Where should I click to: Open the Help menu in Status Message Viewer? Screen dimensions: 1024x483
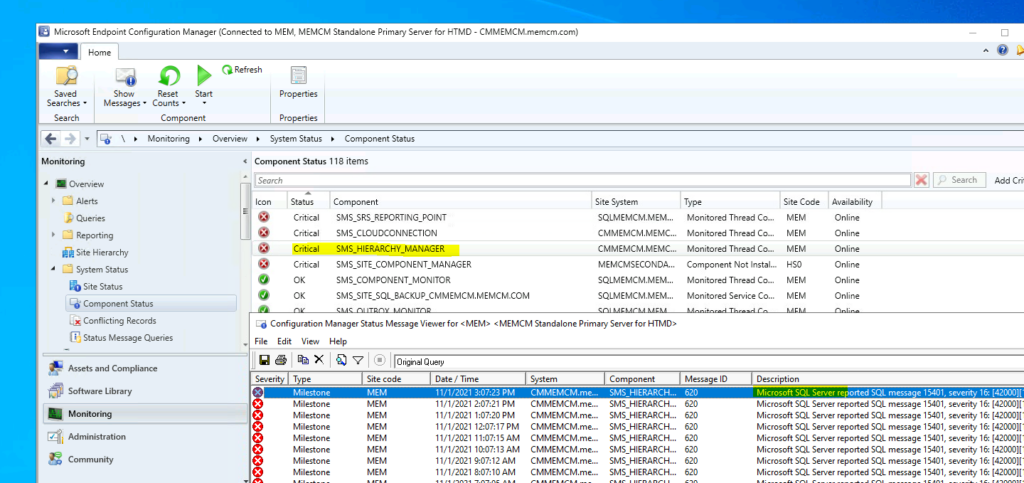point(338,341)
